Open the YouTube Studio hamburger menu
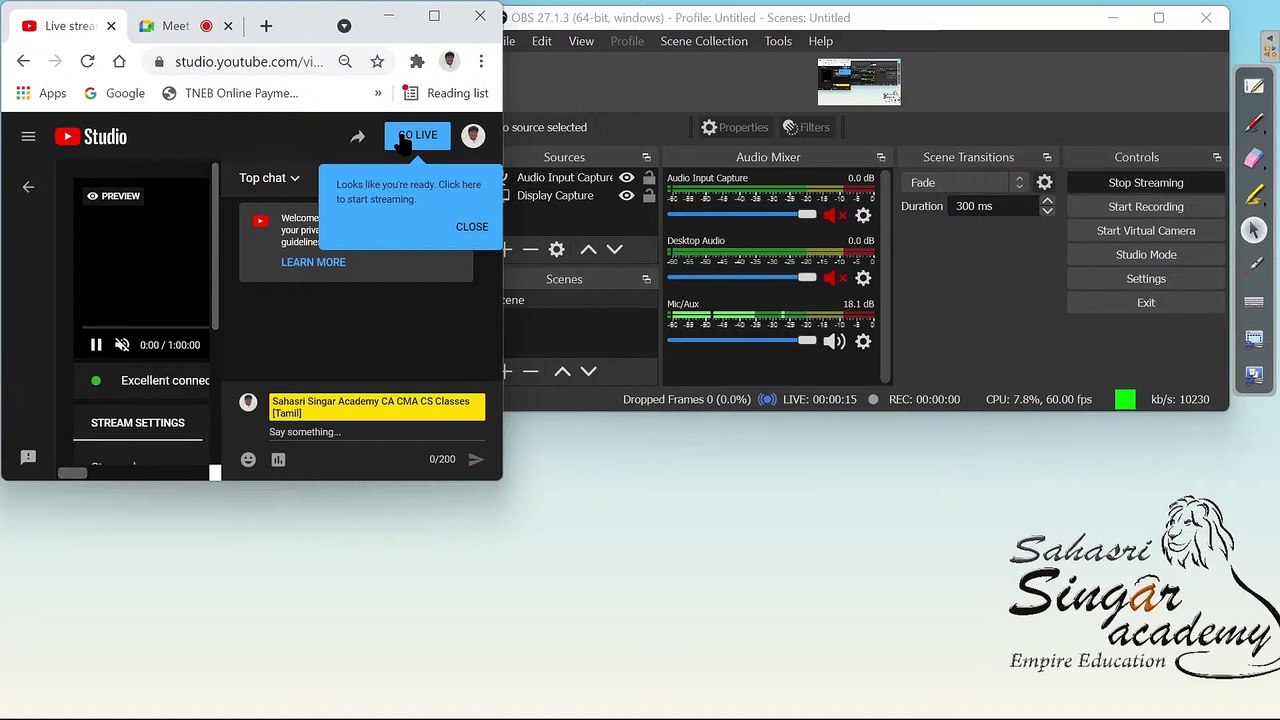Screen dimensions: 1280x720 [28, 137]
